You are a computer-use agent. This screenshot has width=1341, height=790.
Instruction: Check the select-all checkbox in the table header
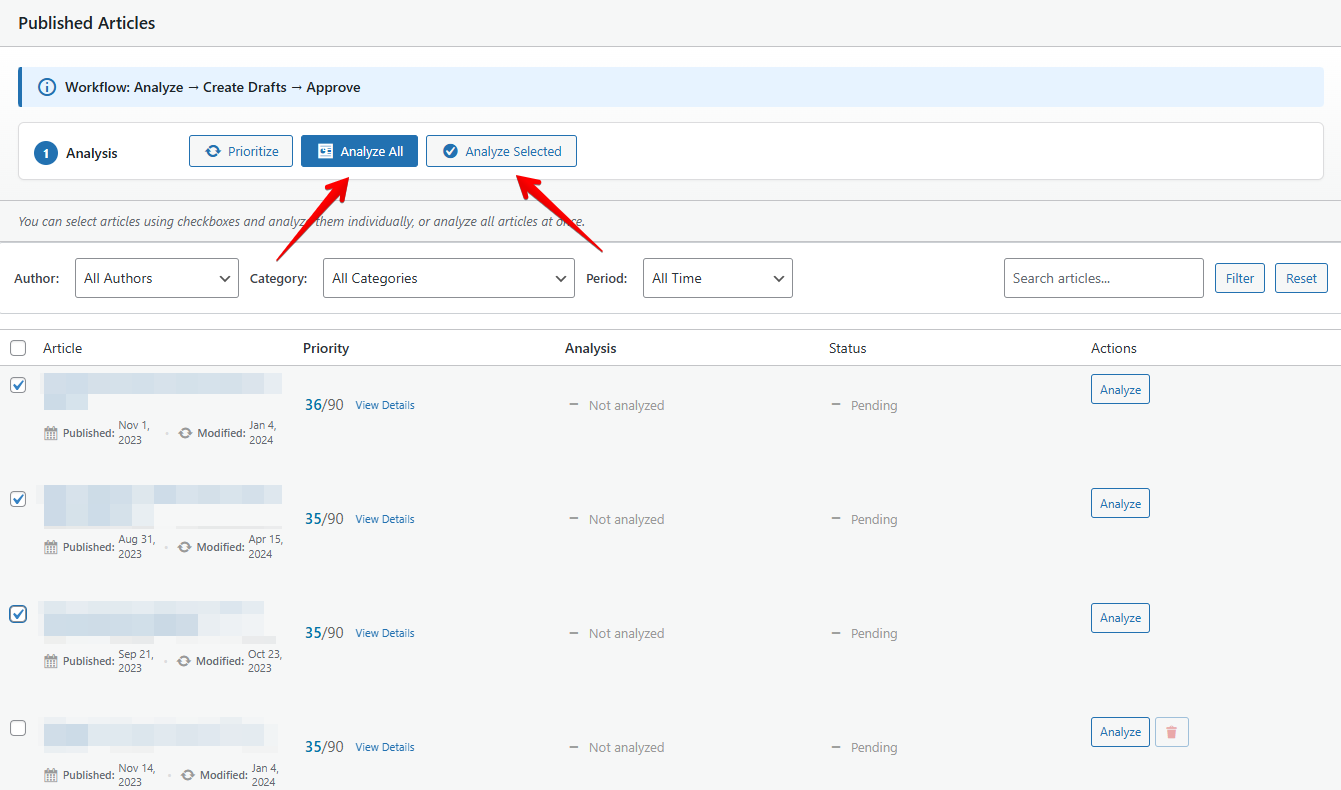[17, 347]
